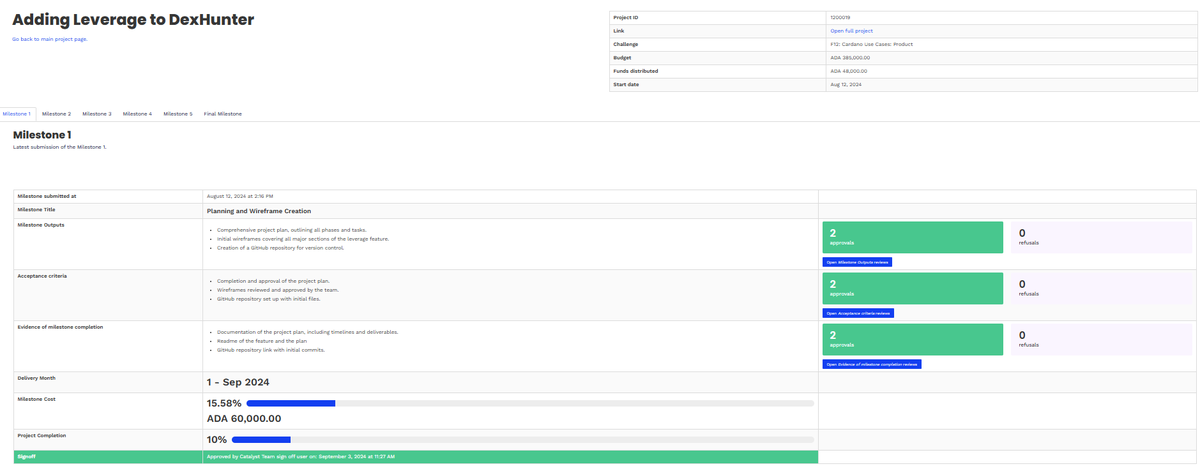Switch to the Milestone 3 tab

[97, 114]
